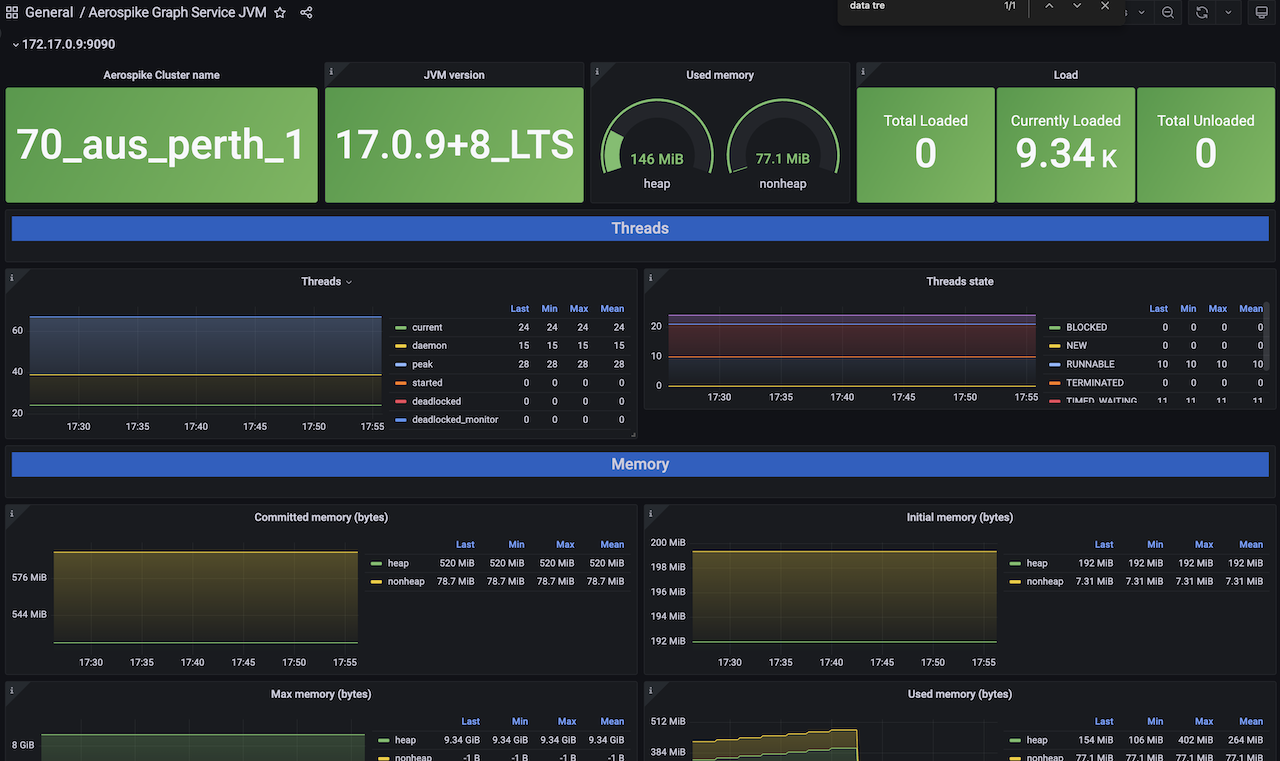Change color of Committed memory heap swatch

(x=376, y=564)
